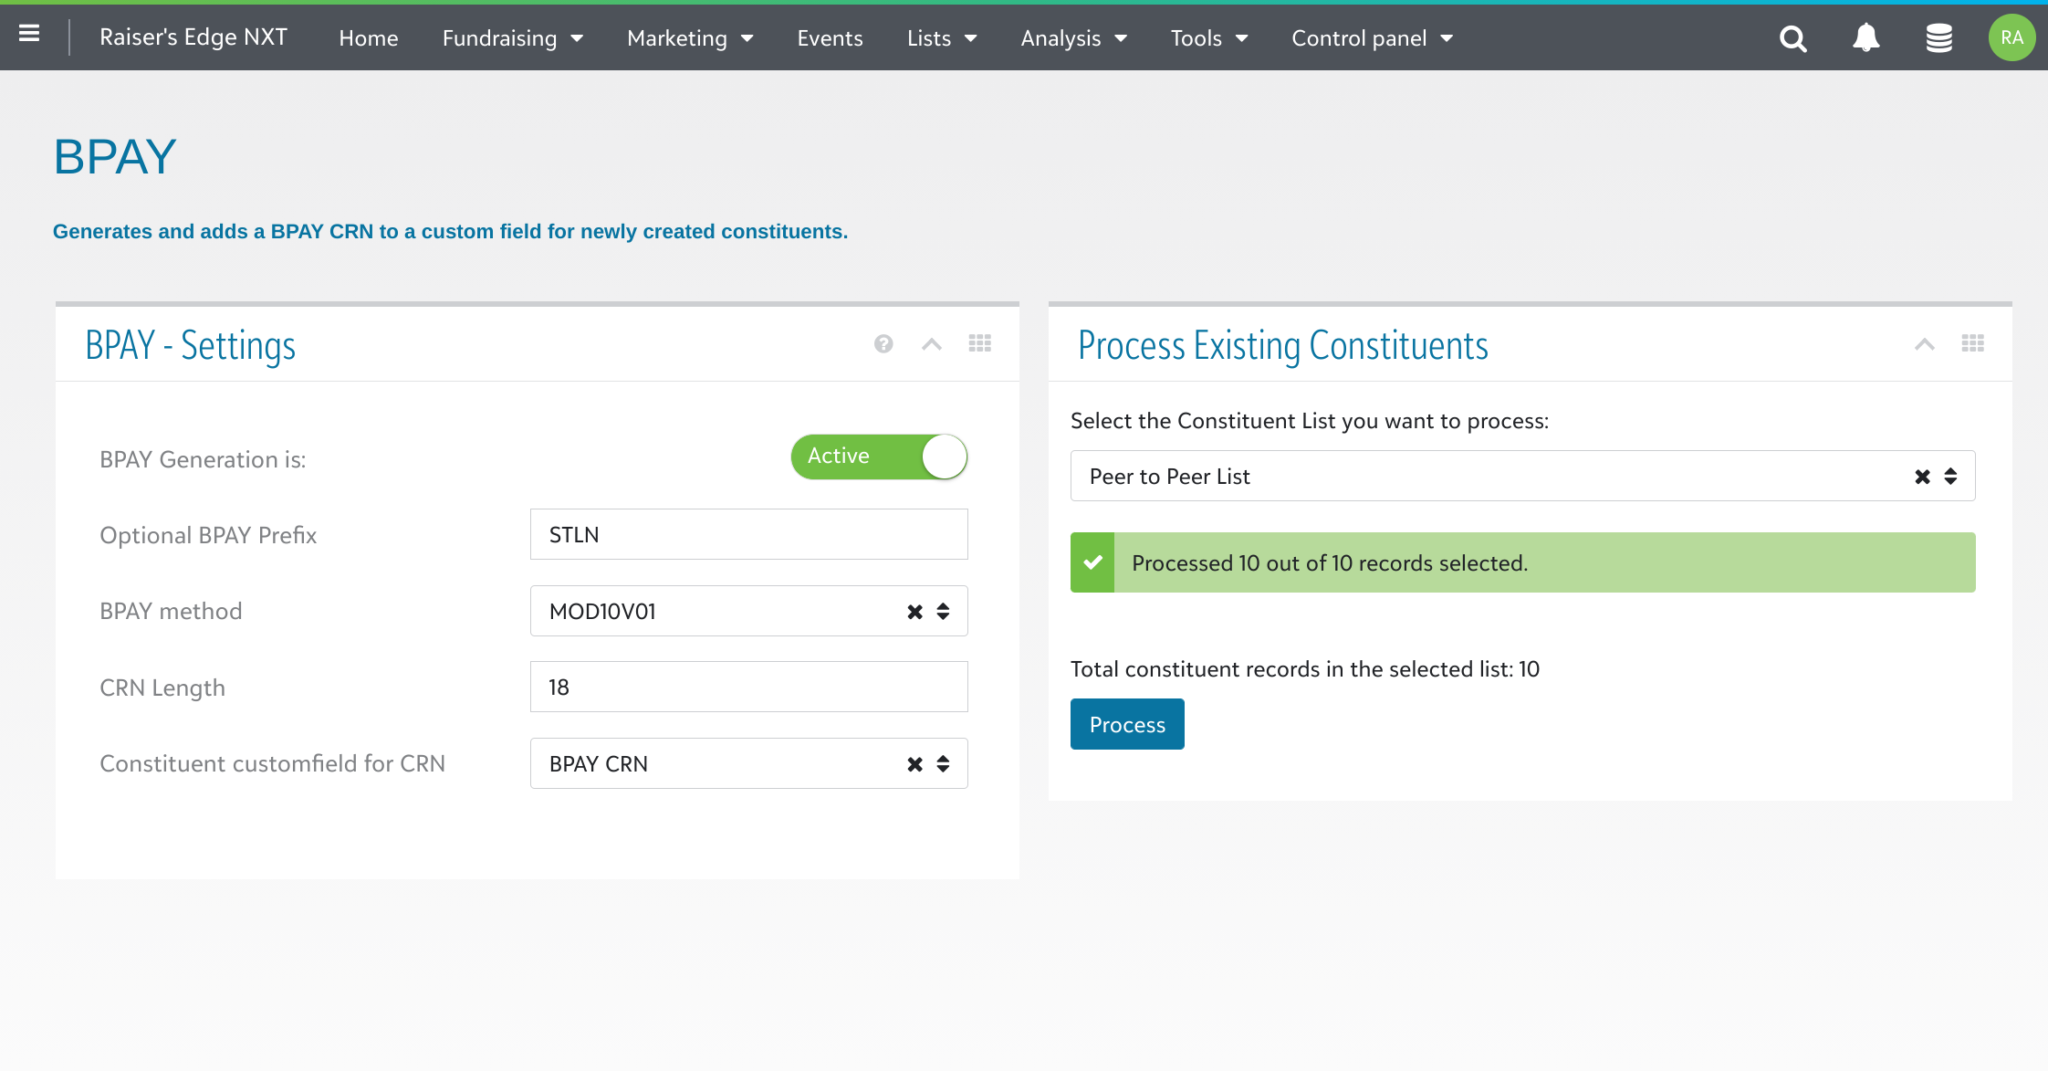Click grid icon in BPAY Settings panel
Viewport: 2048px width, 1071px height.
pos(980,344)
